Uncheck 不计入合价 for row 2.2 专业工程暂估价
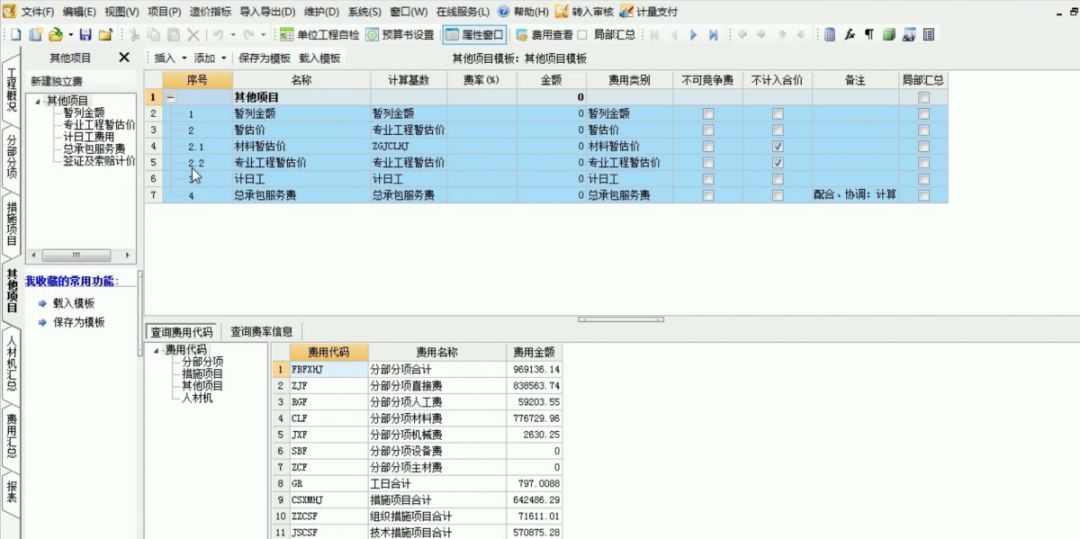 (x=778, y=163)
